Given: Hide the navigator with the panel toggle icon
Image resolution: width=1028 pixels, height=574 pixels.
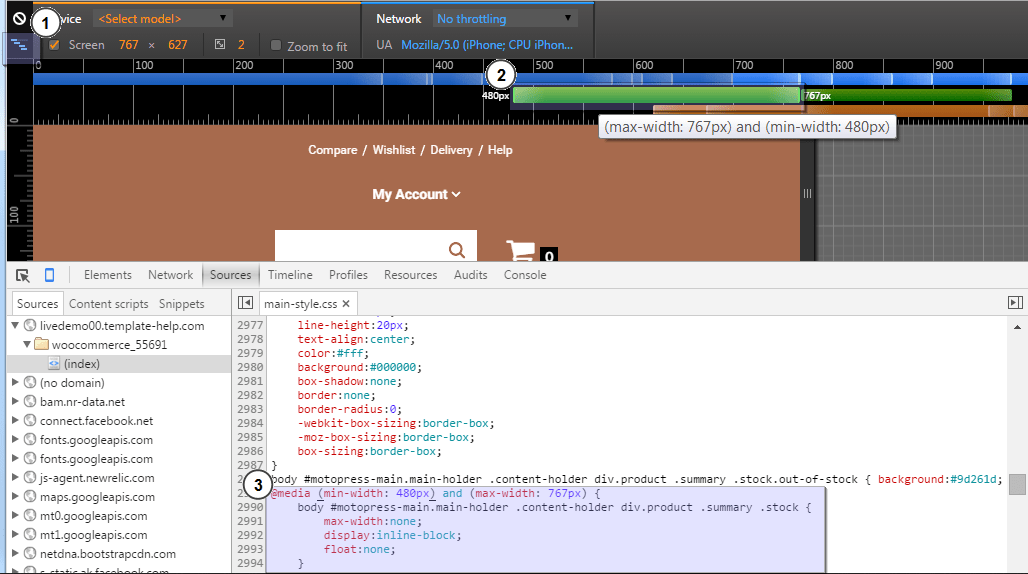Looking at the screenshot, I should pyautogui.click(x=245, y=303).
